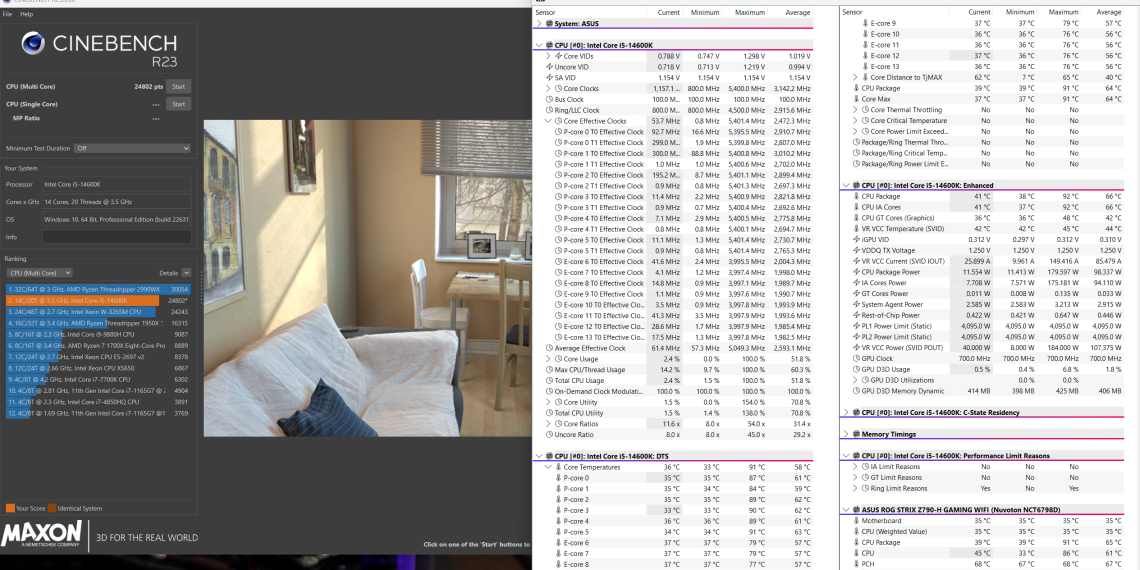Click the rendered room scene image
Viewport: 1140px width, 570px height.
tap(367, 278)
